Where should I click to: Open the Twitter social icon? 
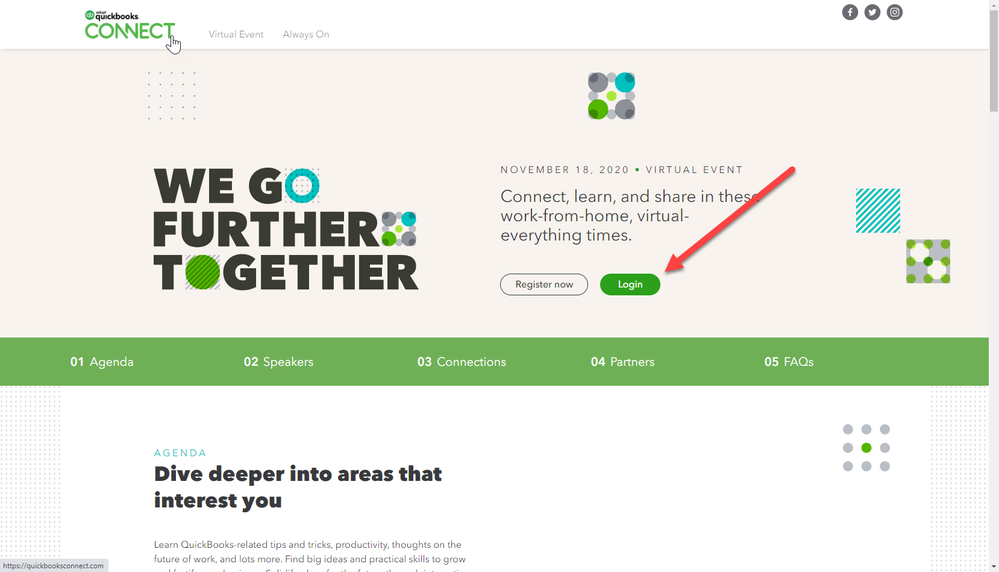click(872, 12)
